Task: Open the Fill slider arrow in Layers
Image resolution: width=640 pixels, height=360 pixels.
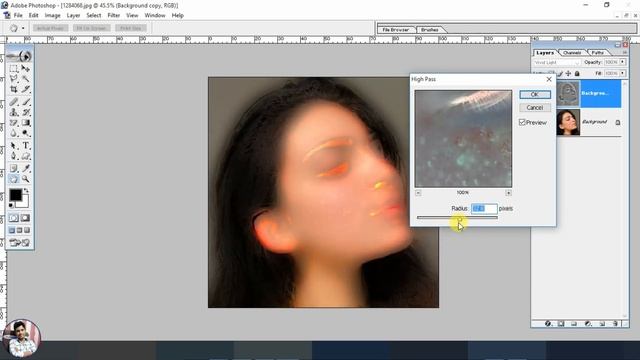Action: point(622,73)
